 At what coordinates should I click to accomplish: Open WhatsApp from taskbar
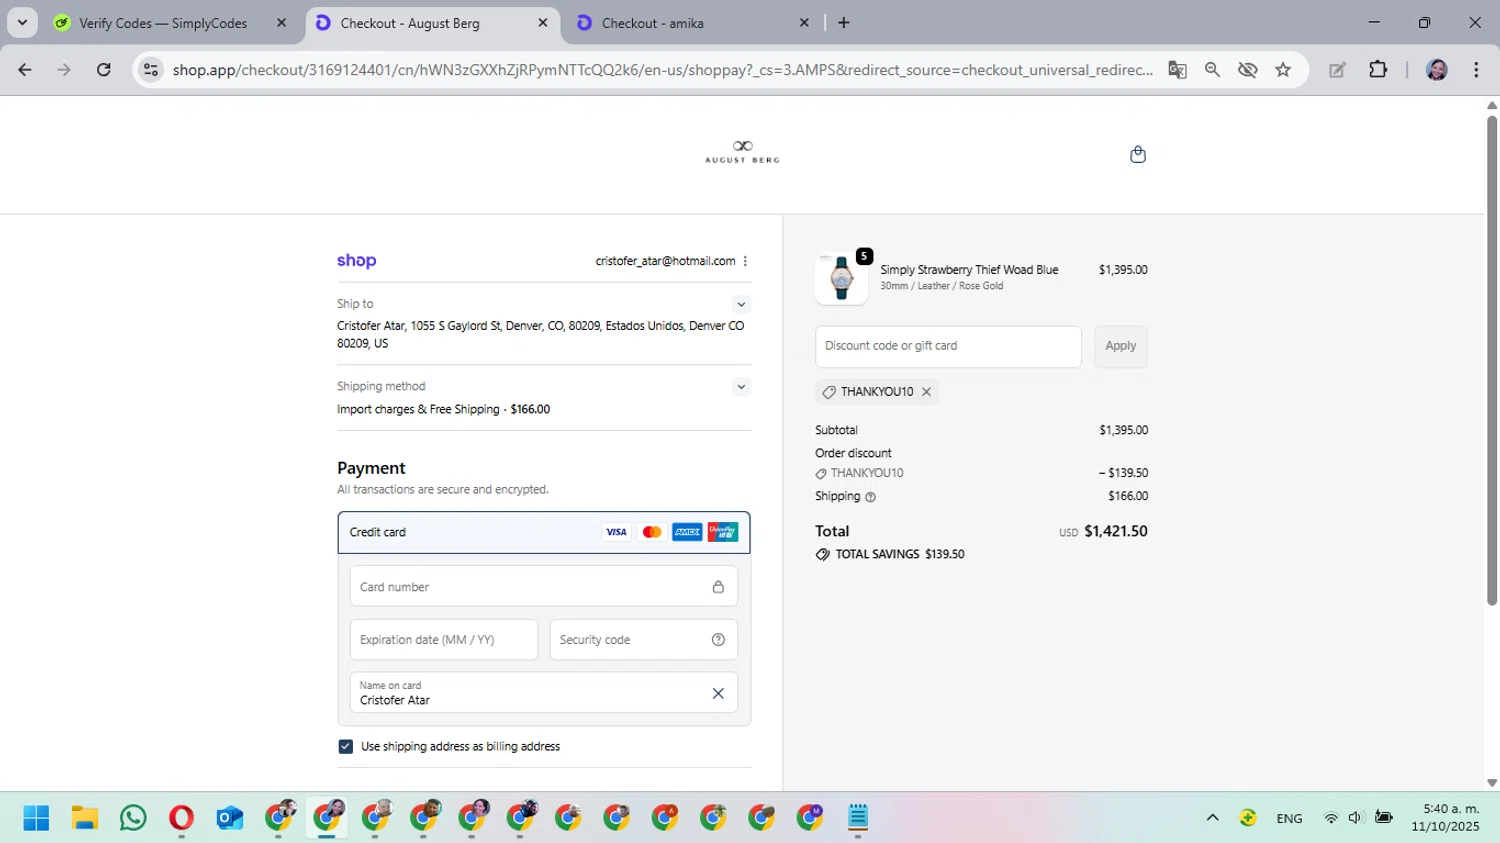(133, 818)
